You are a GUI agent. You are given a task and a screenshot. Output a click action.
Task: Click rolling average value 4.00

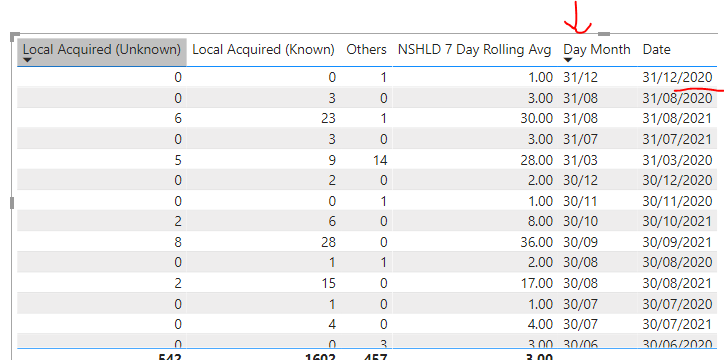[x=540, y=325]
